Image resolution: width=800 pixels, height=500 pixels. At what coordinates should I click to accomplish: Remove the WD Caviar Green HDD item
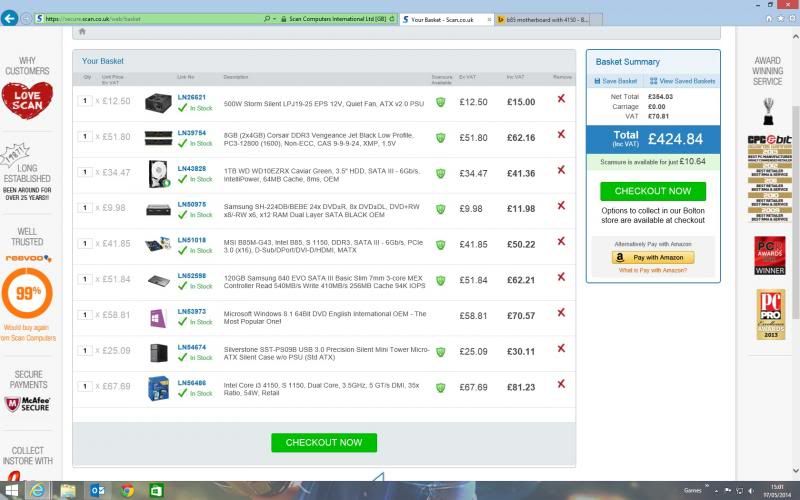(561, 170)
